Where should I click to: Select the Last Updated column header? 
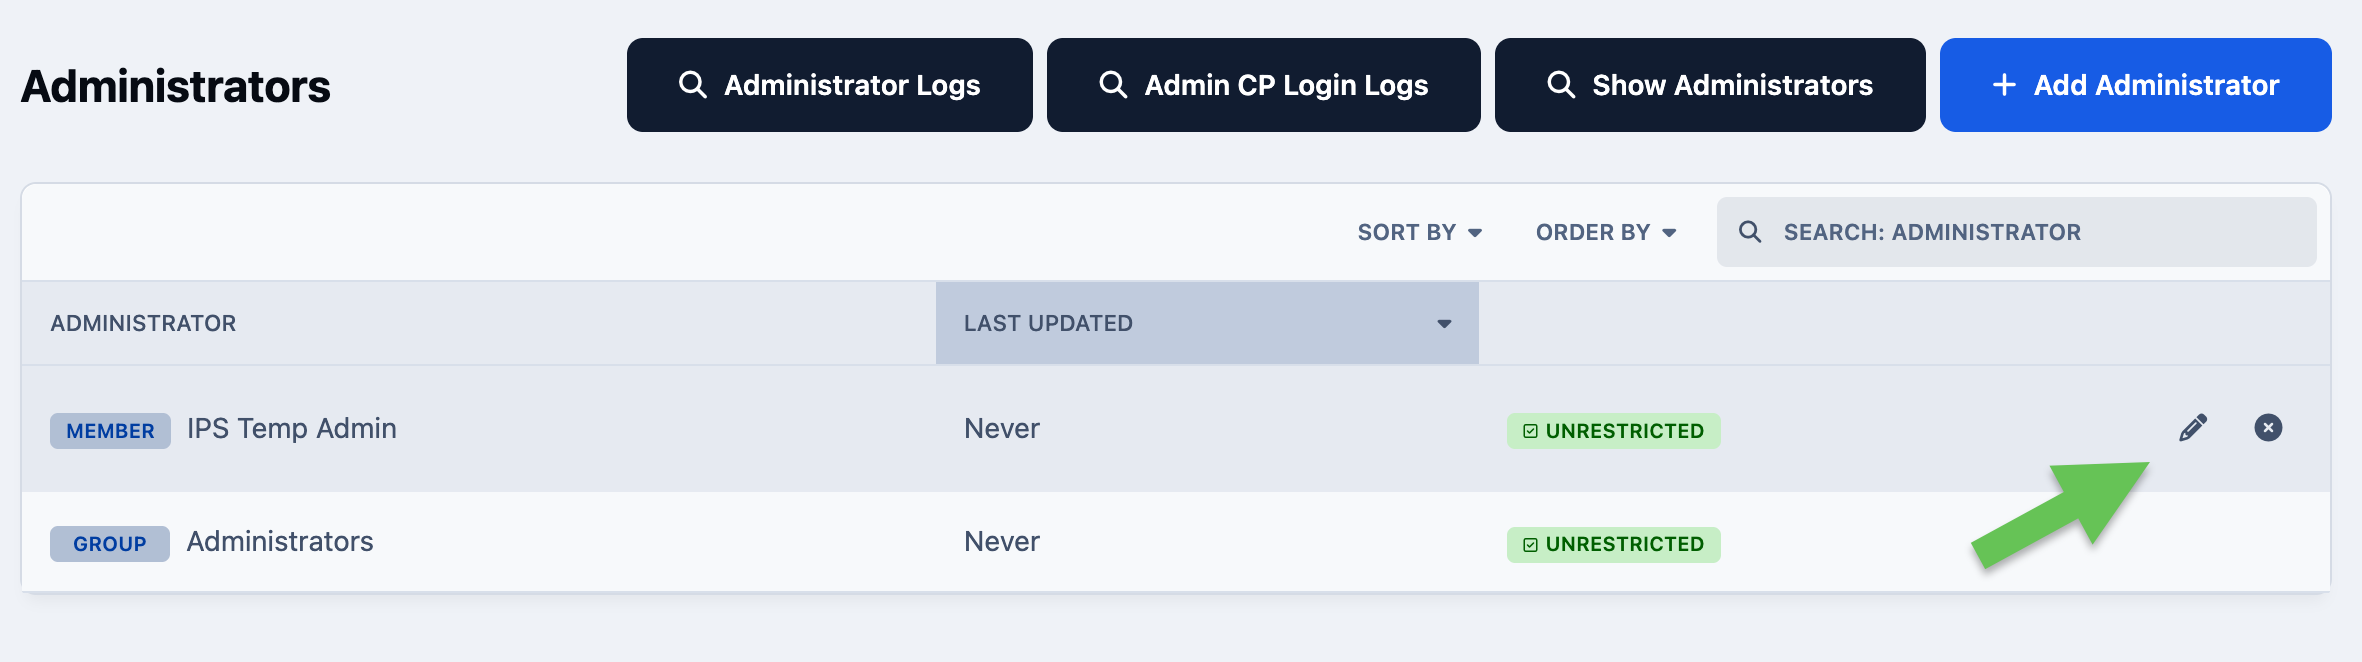[x=1207, y=323]
